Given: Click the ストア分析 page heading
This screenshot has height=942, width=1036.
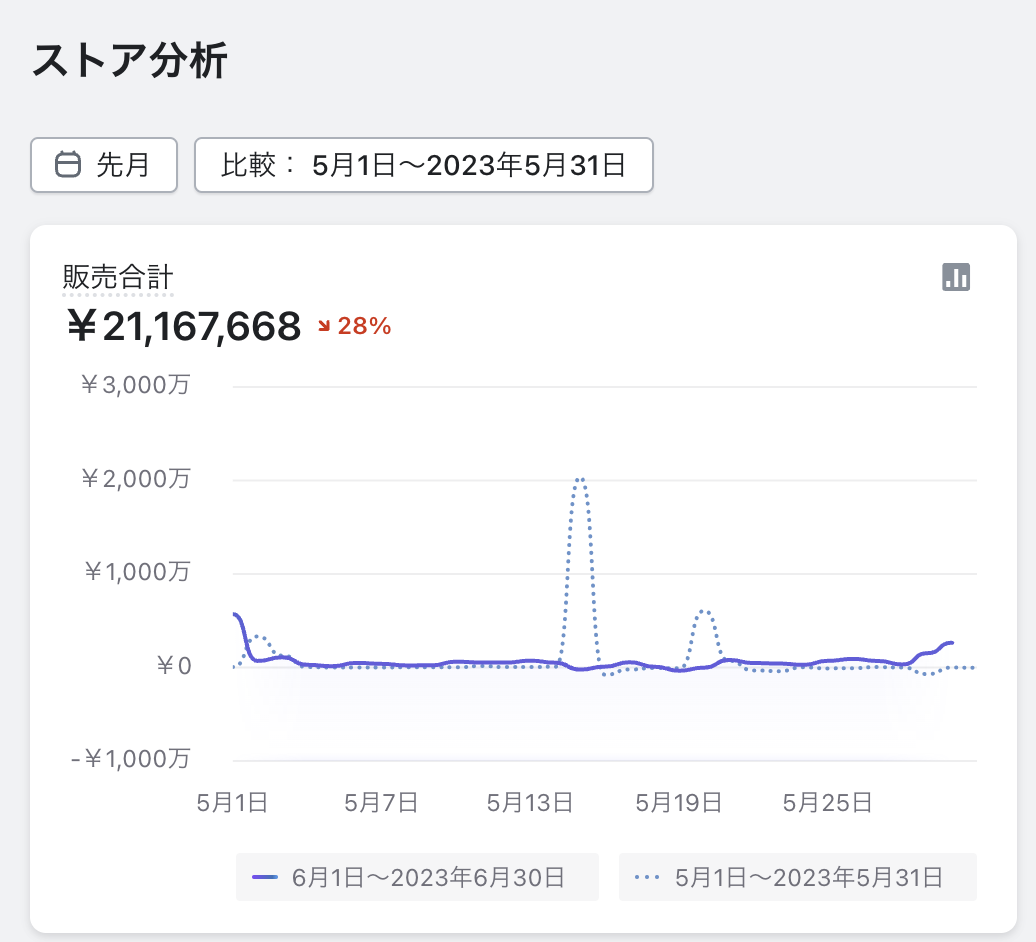Looking at the screenshot, I should point(130,61).
